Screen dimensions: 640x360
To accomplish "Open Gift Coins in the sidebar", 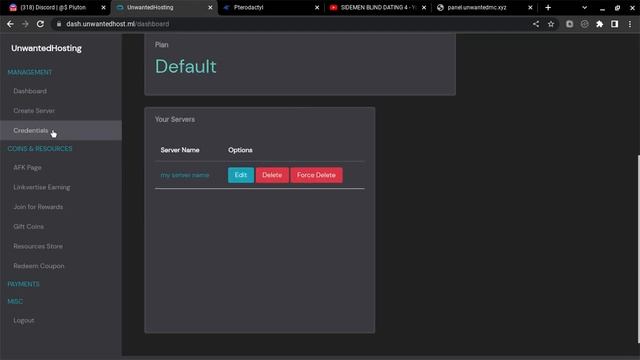I will pos(29,227).
